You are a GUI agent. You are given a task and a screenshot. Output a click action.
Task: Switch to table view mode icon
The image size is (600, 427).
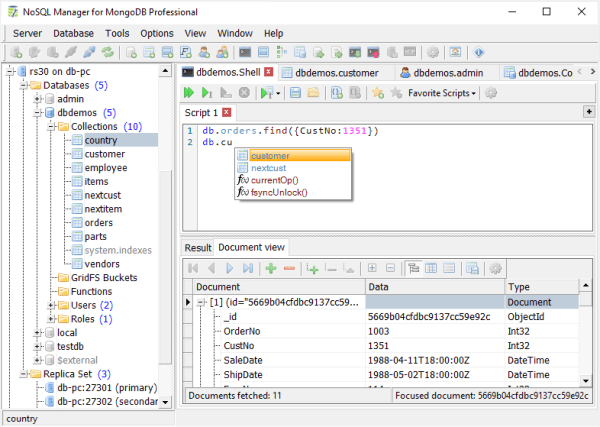(x=431, y=269)
